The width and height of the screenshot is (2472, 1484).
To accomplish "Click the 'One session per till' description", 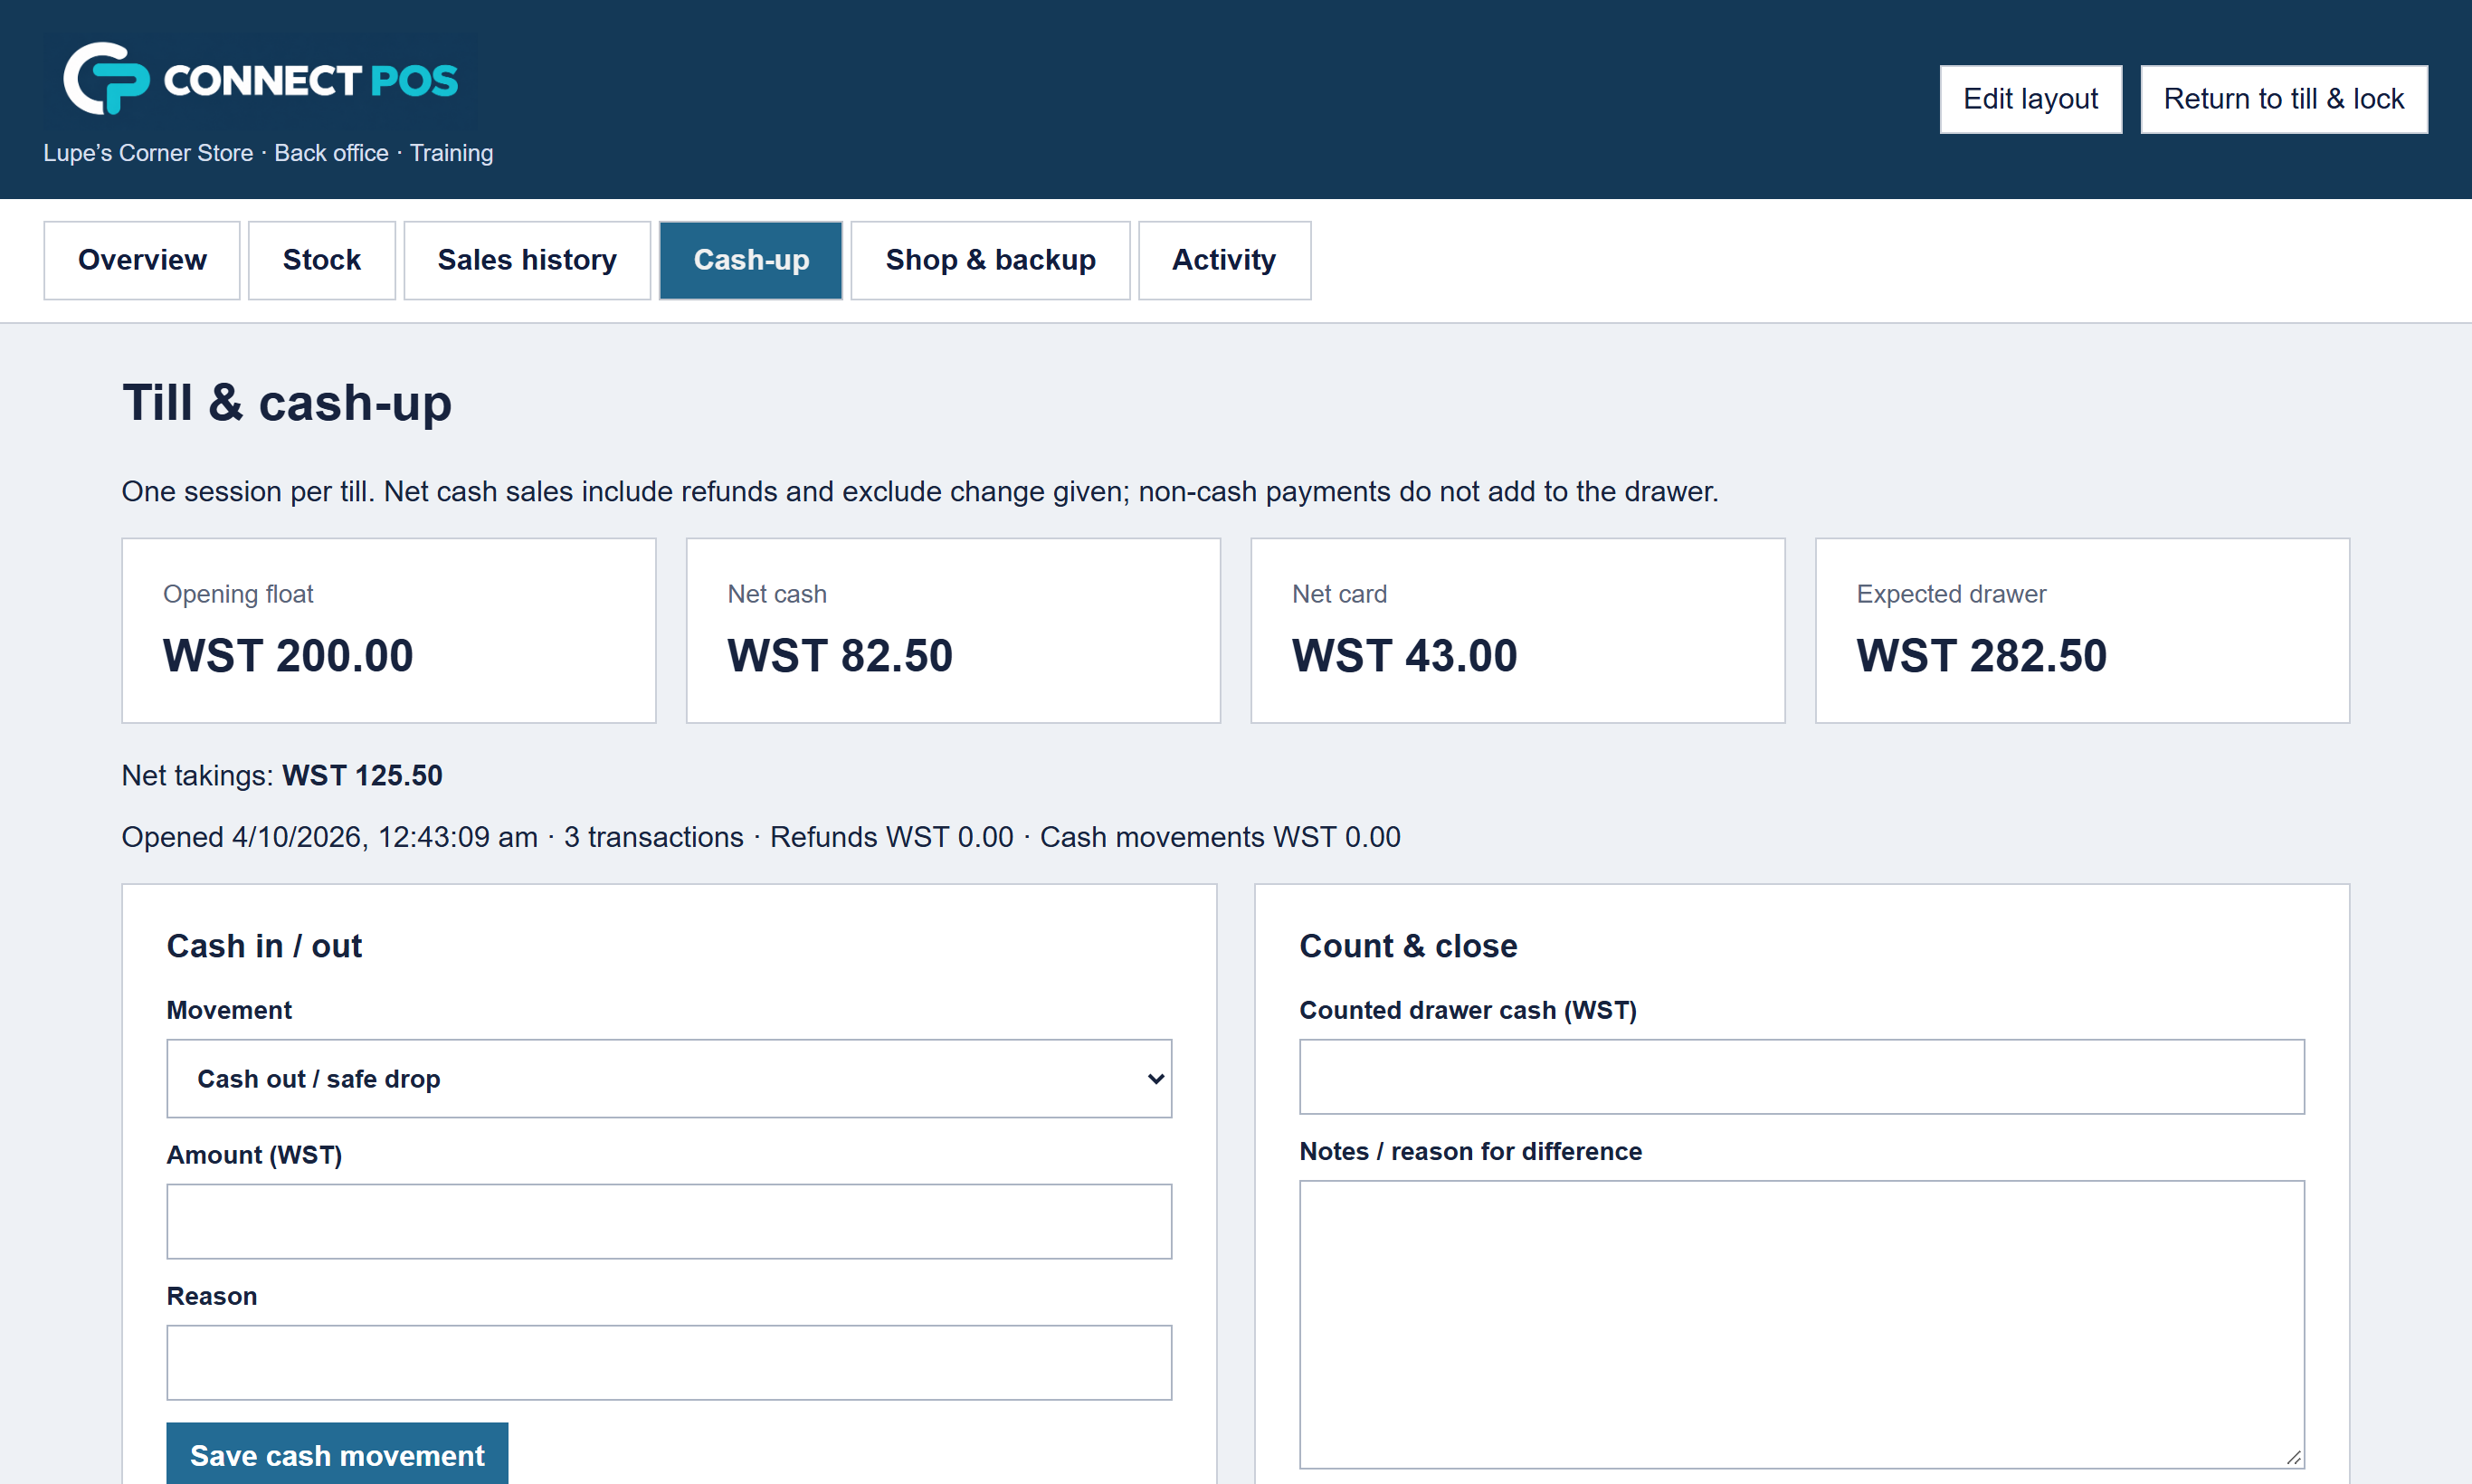I will click(920, 492).
